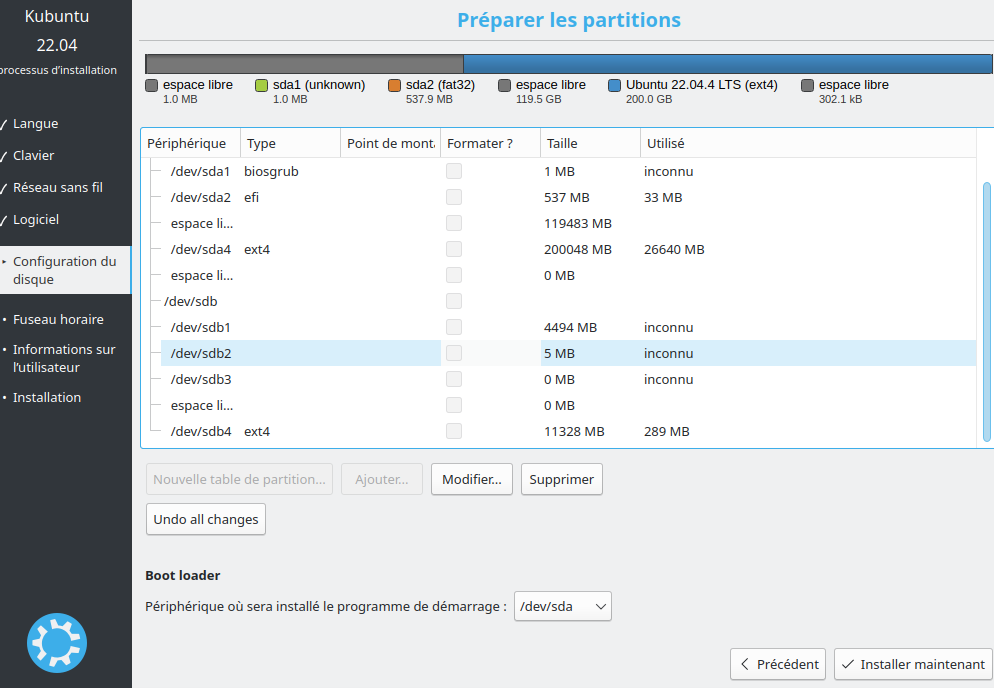Viewport: 994px width, 688px height.
Task: Open the Réseau sans fil step
Action: (x=58, y=188)
